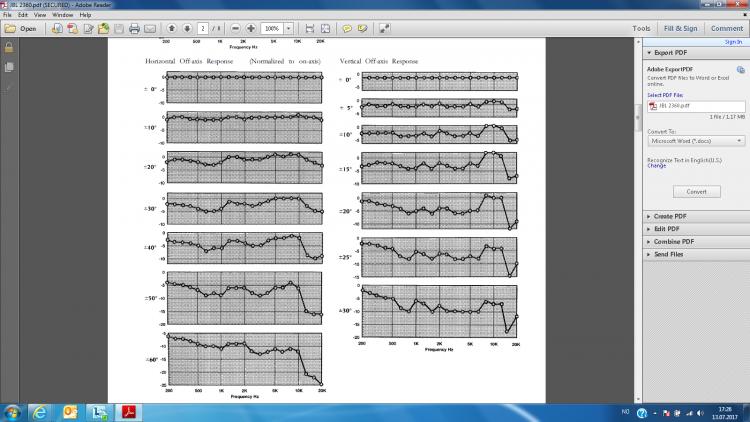This screenshot has width=750, height=422.
Task: Open Internet Explorer from the taskbar
Action: point(40,411)
